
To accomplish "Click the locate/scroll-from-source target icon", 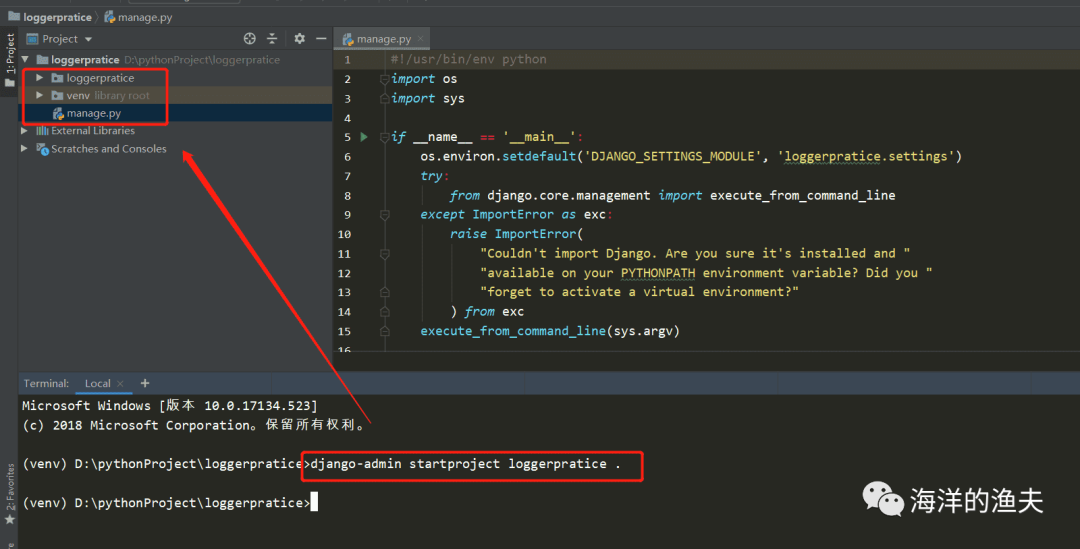I will pos(249,39).
